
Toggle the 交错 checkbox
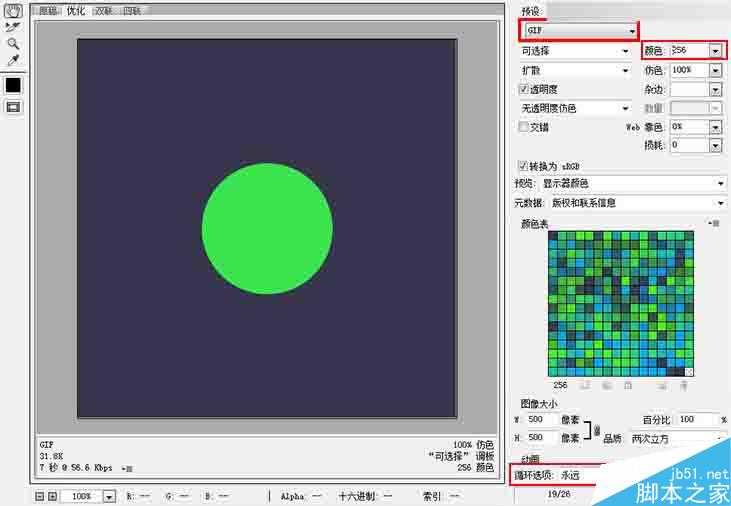coord(524,126)
